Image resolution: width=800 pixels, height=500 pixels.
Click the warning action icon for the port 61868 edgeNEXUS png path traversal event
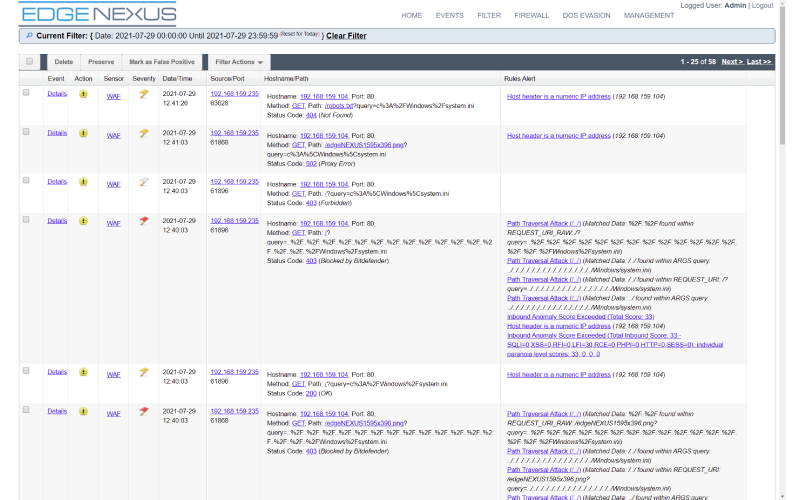coord(83,411)
